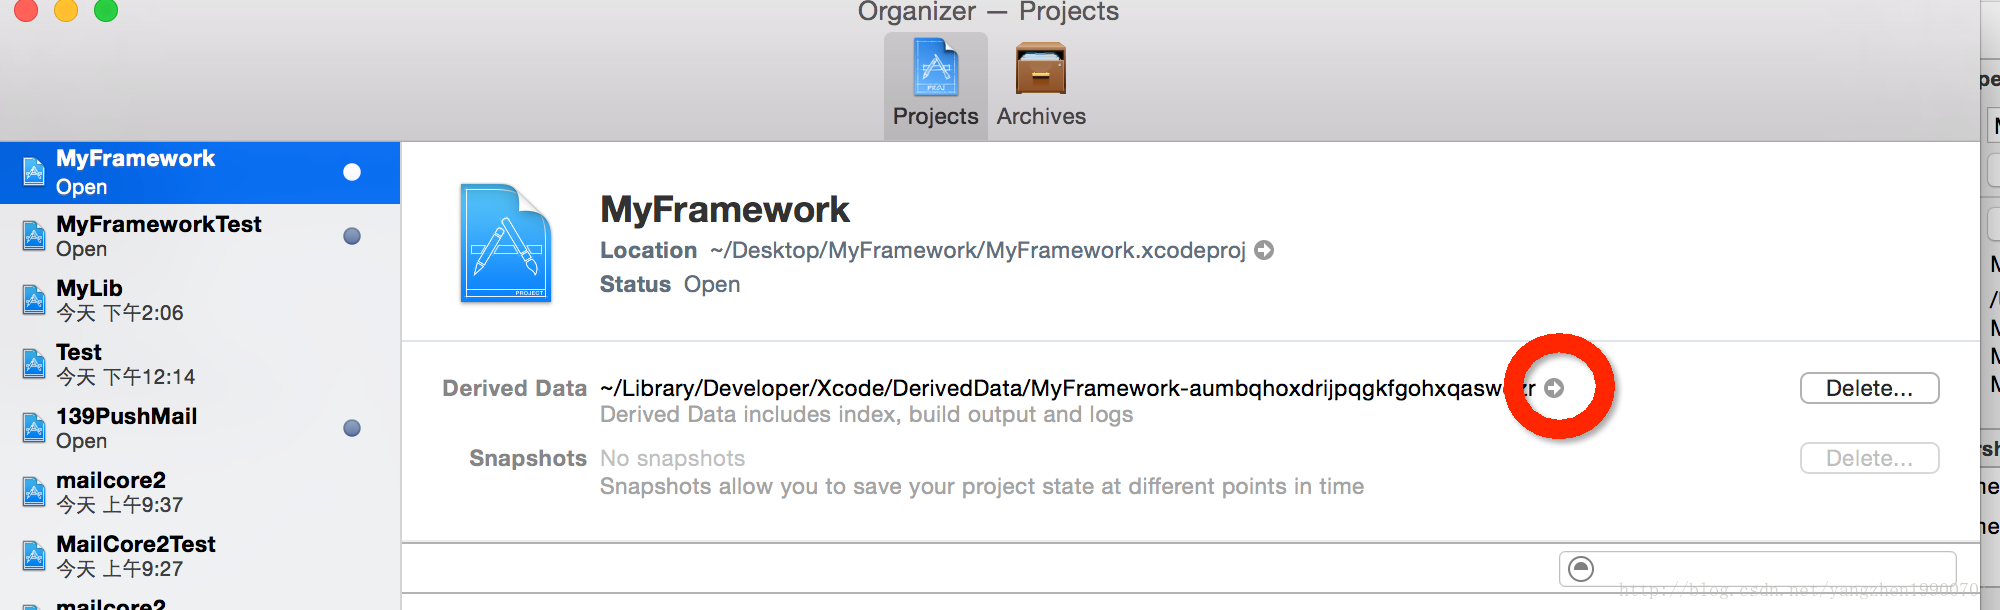This screenshot has height=610, width=2000.
Task: Click the mailcore2 project file icon
Action: [34, 492]
